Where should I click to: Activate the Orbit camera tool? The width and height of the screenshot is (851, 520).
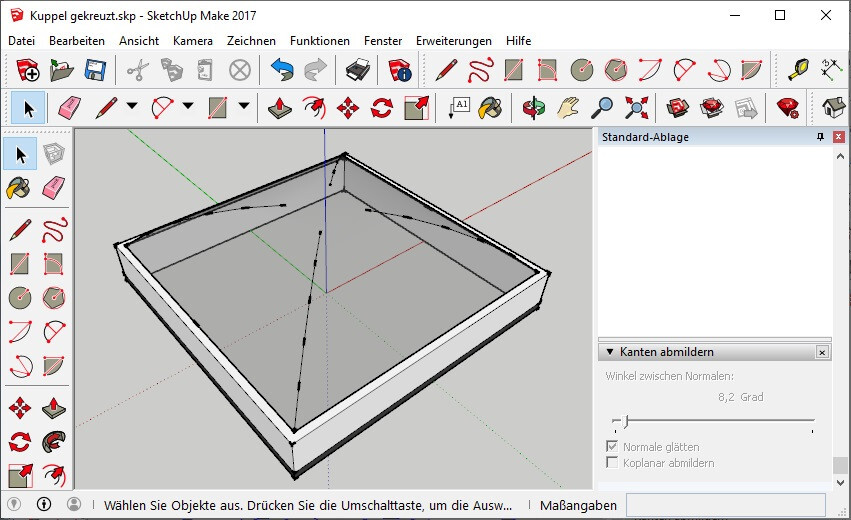[x=534, y=107]
